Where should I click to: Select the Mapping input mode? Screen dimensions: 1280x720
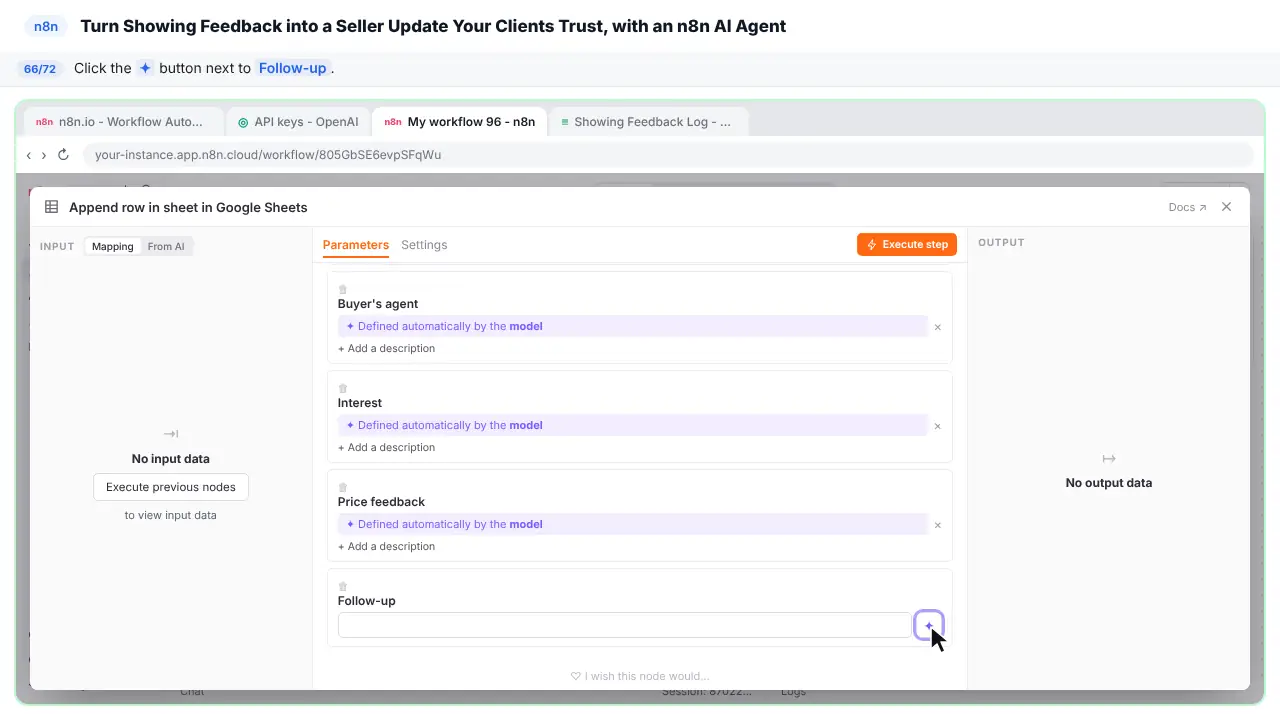coord(113,247)
